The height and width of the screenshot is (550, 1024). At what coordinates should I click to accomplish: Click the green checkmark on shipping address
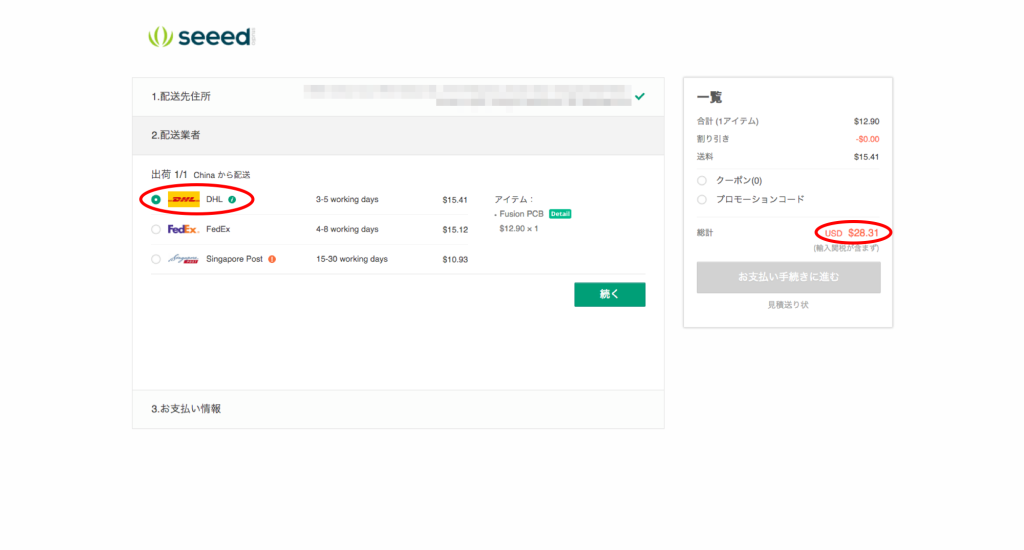tap(639, 97)
